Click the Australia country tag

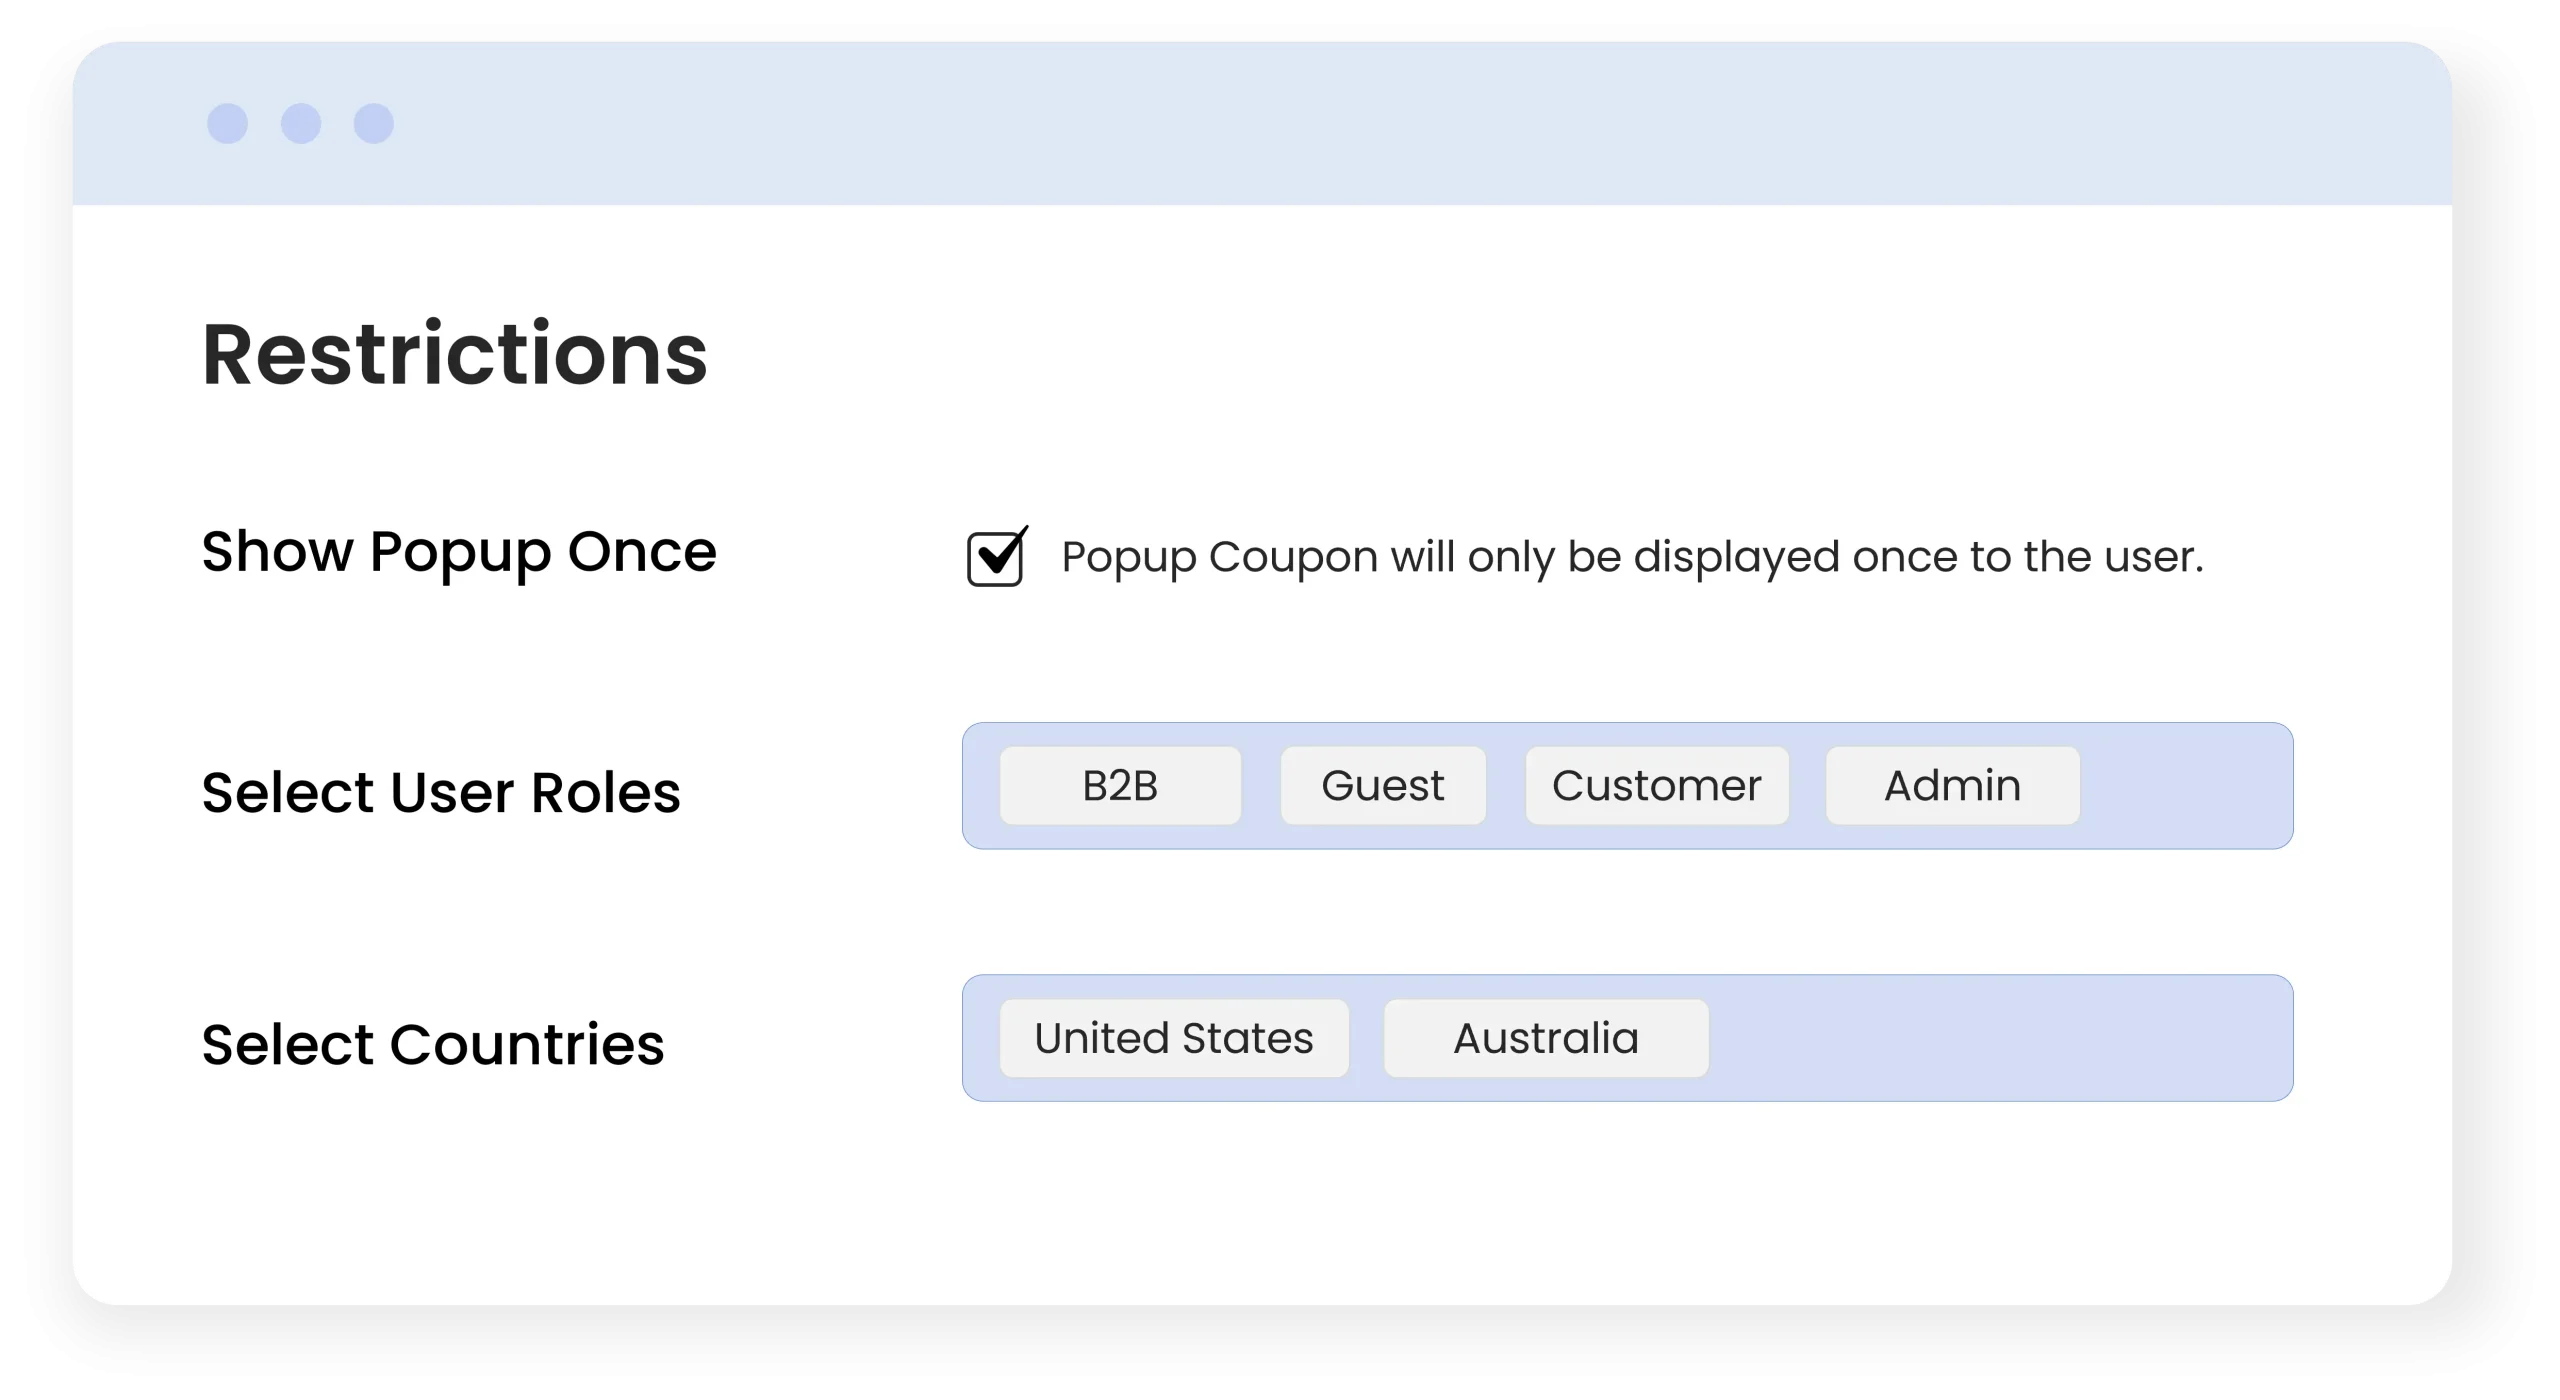pyautogui.click(x=1546, y=1038)
